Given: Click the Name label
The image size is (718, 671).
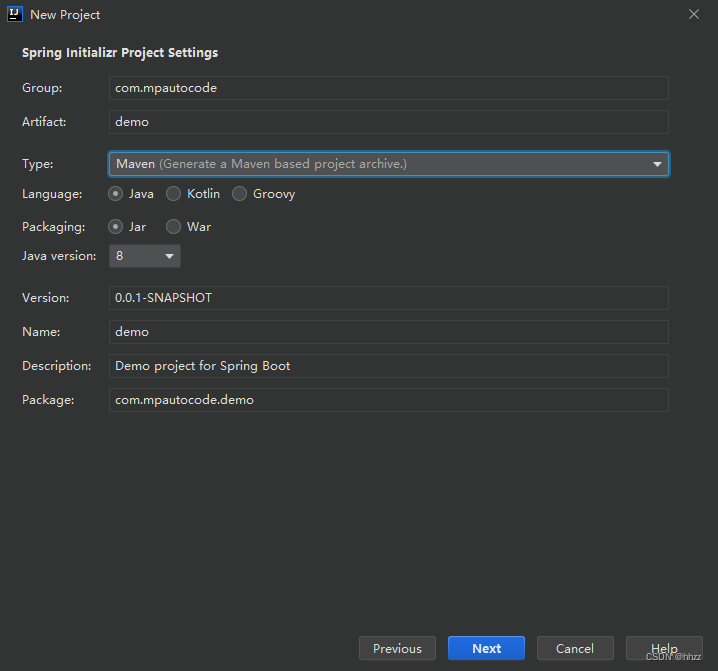Looking at the screenshot, I should 41,332.
